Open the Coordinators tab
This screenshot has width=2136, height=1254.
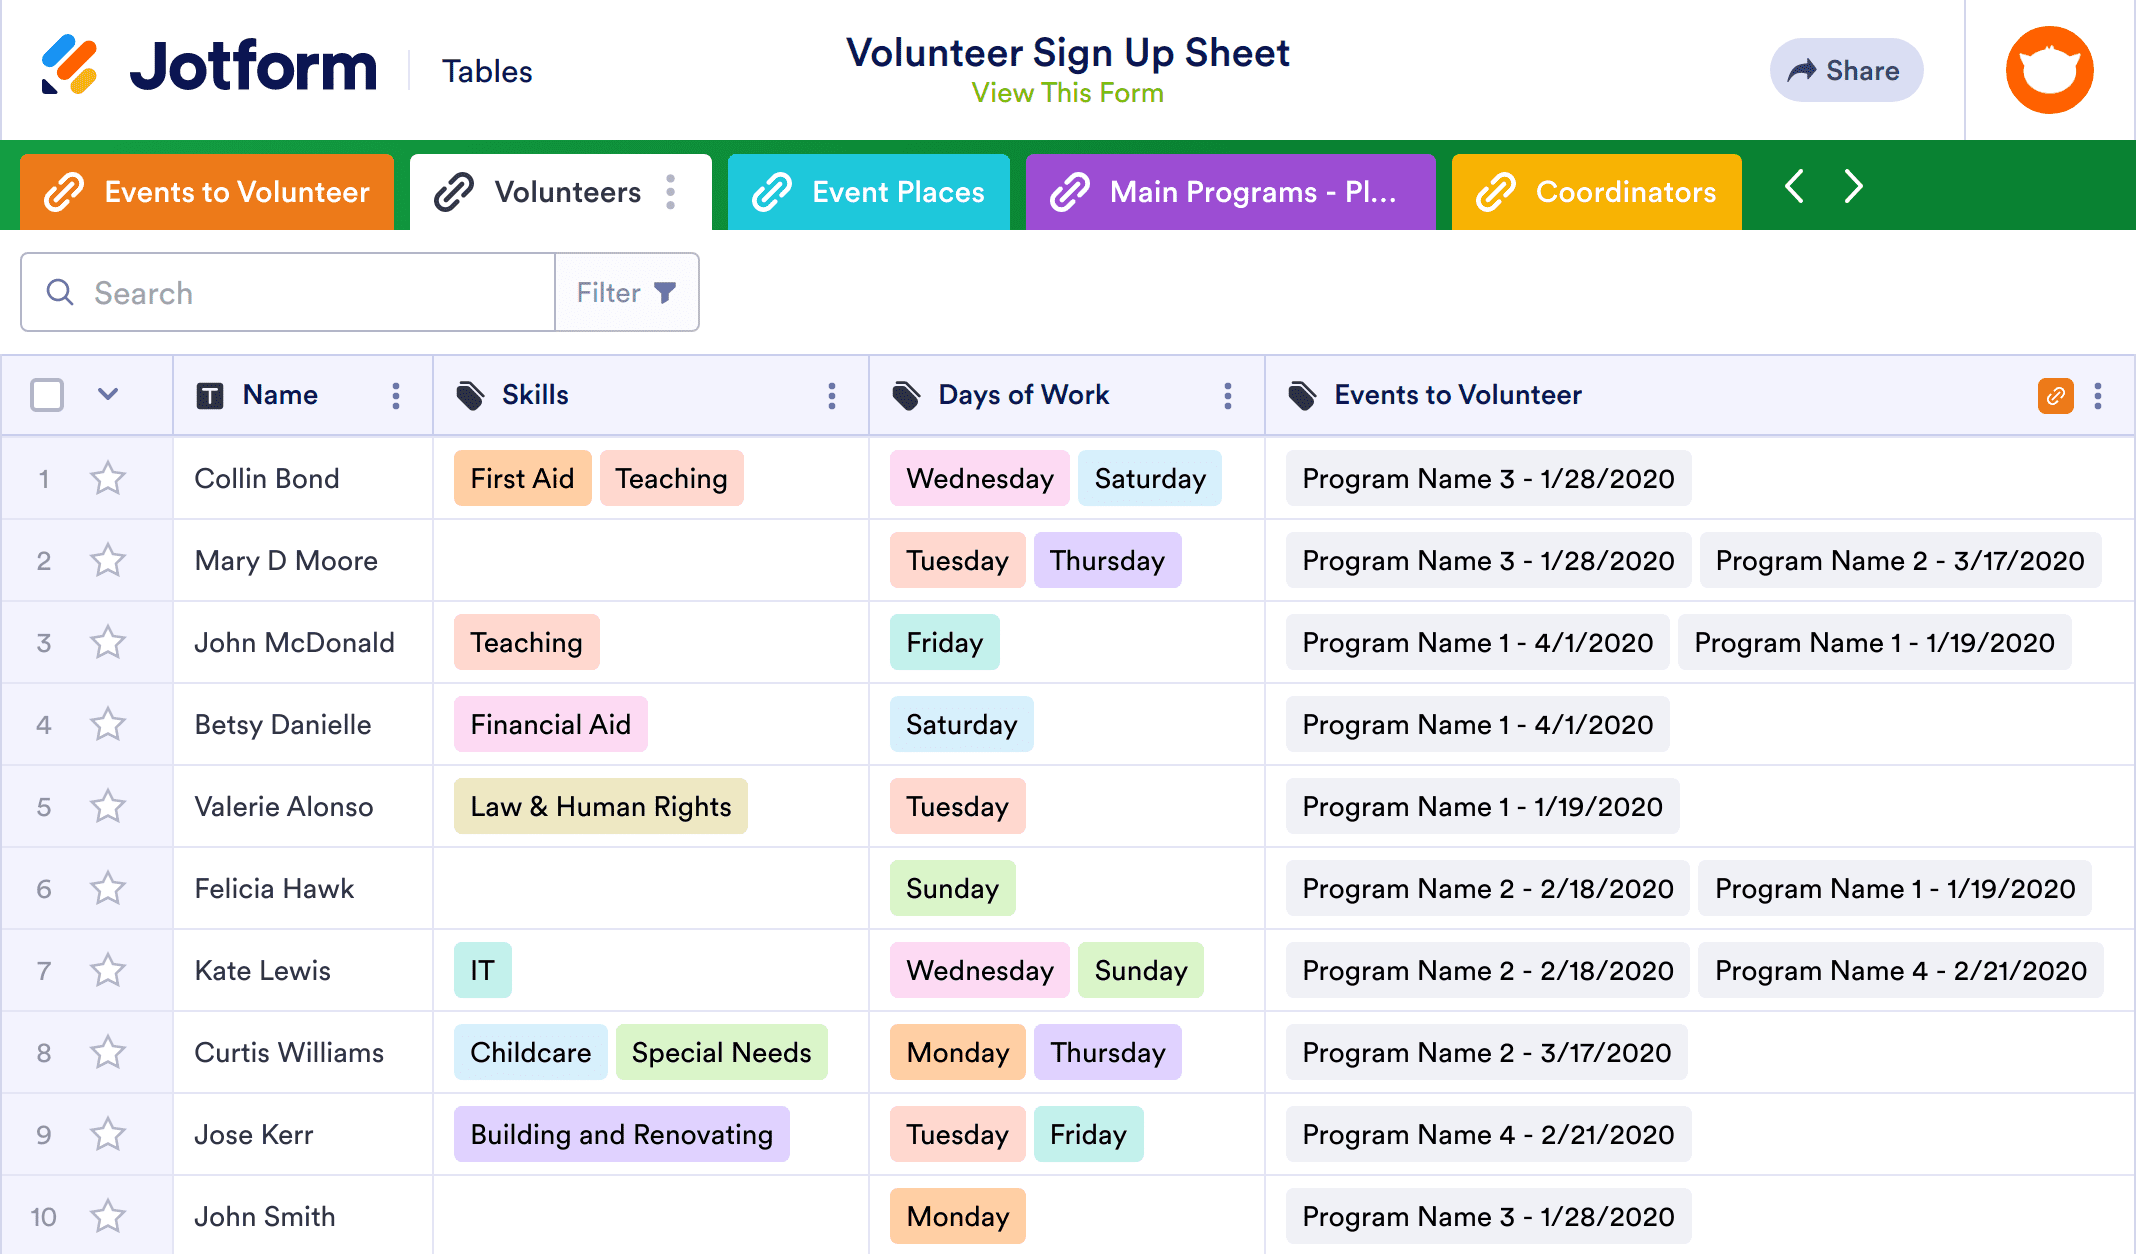(x=1597, y=191)
